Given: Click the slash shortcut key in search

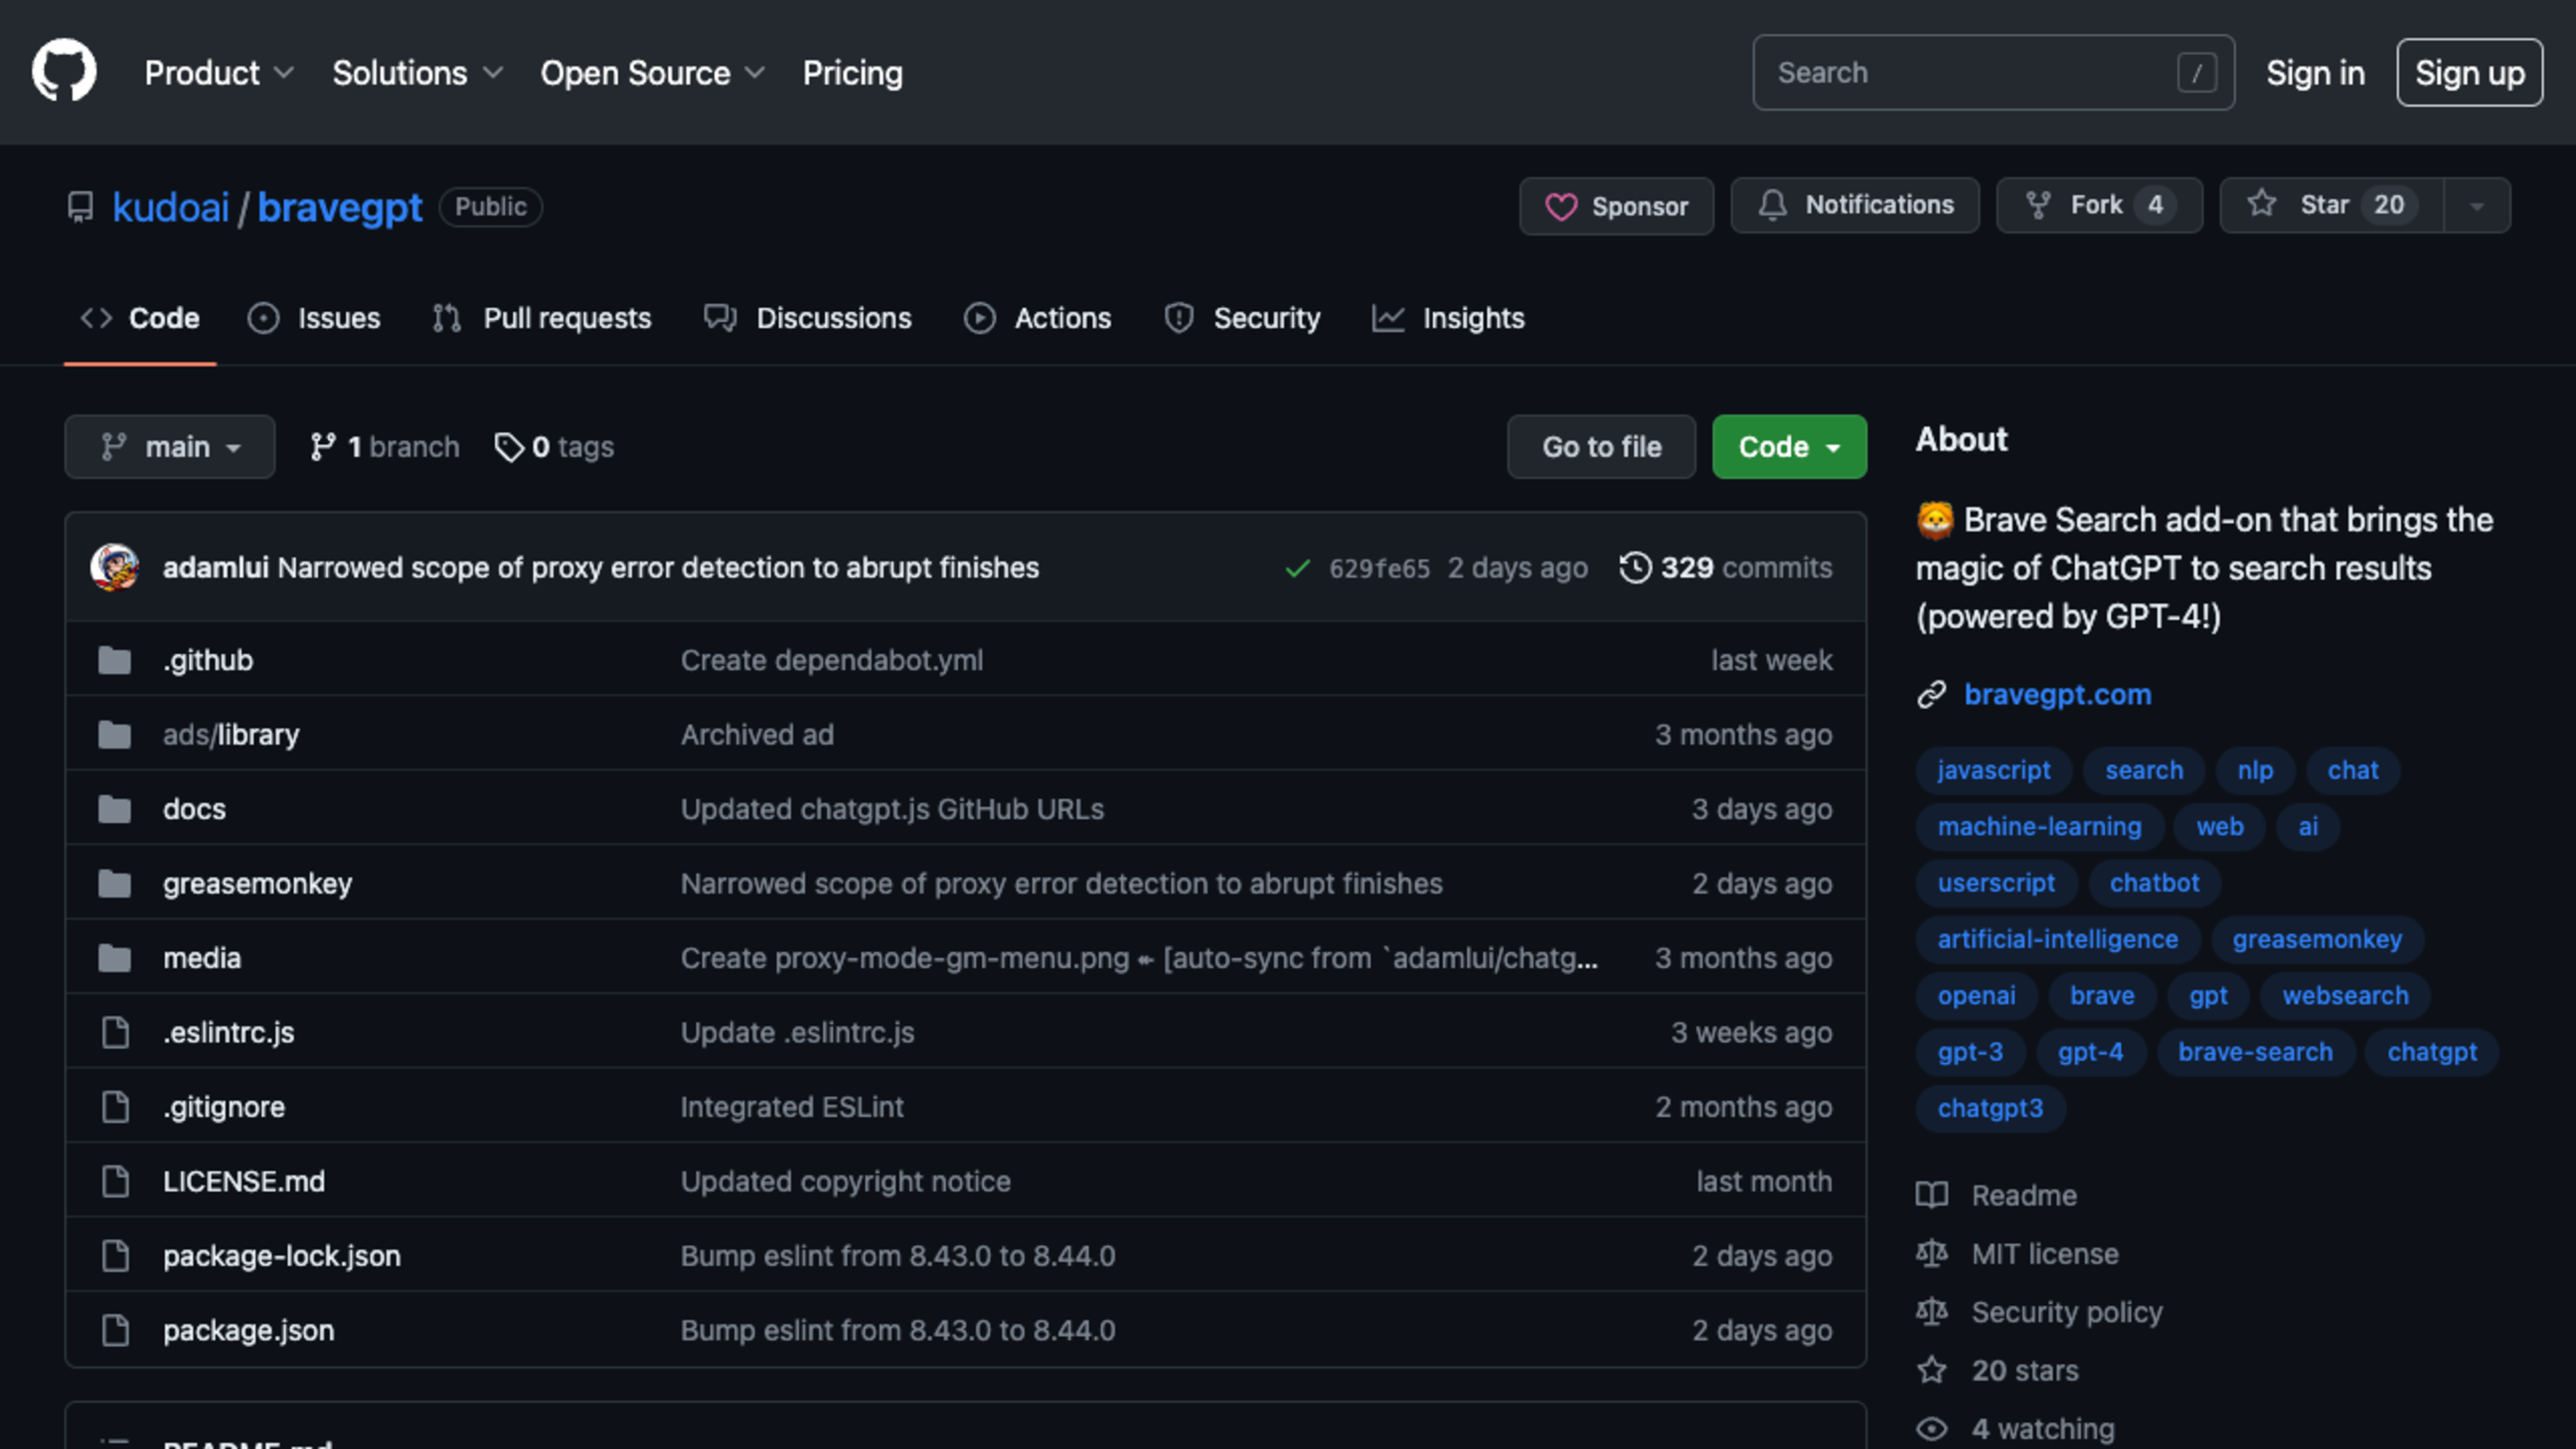Looking at the screenshot, I should [2196, 72].
